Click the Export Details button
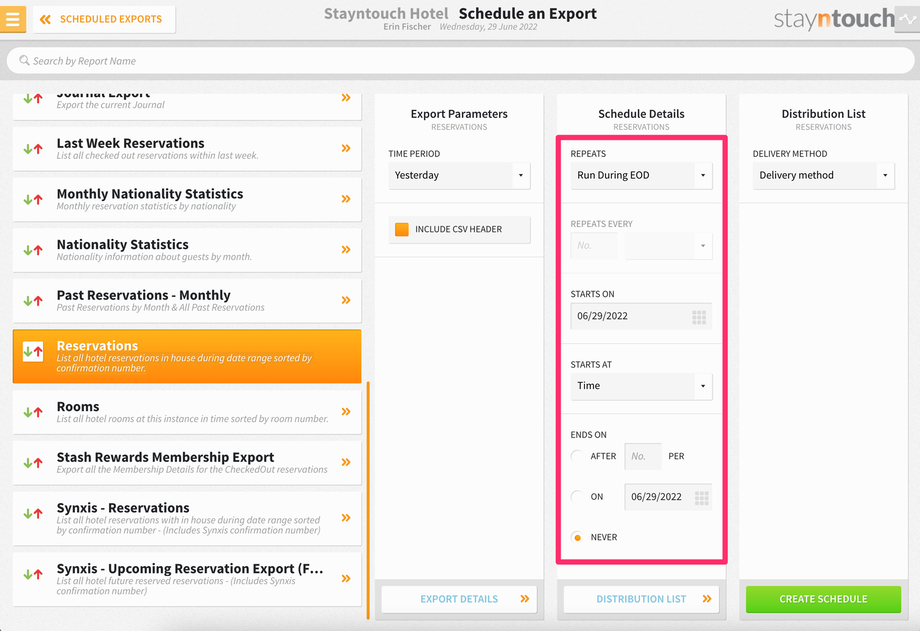The height and width of the screenshot is (631, 920). pos(459,599)
